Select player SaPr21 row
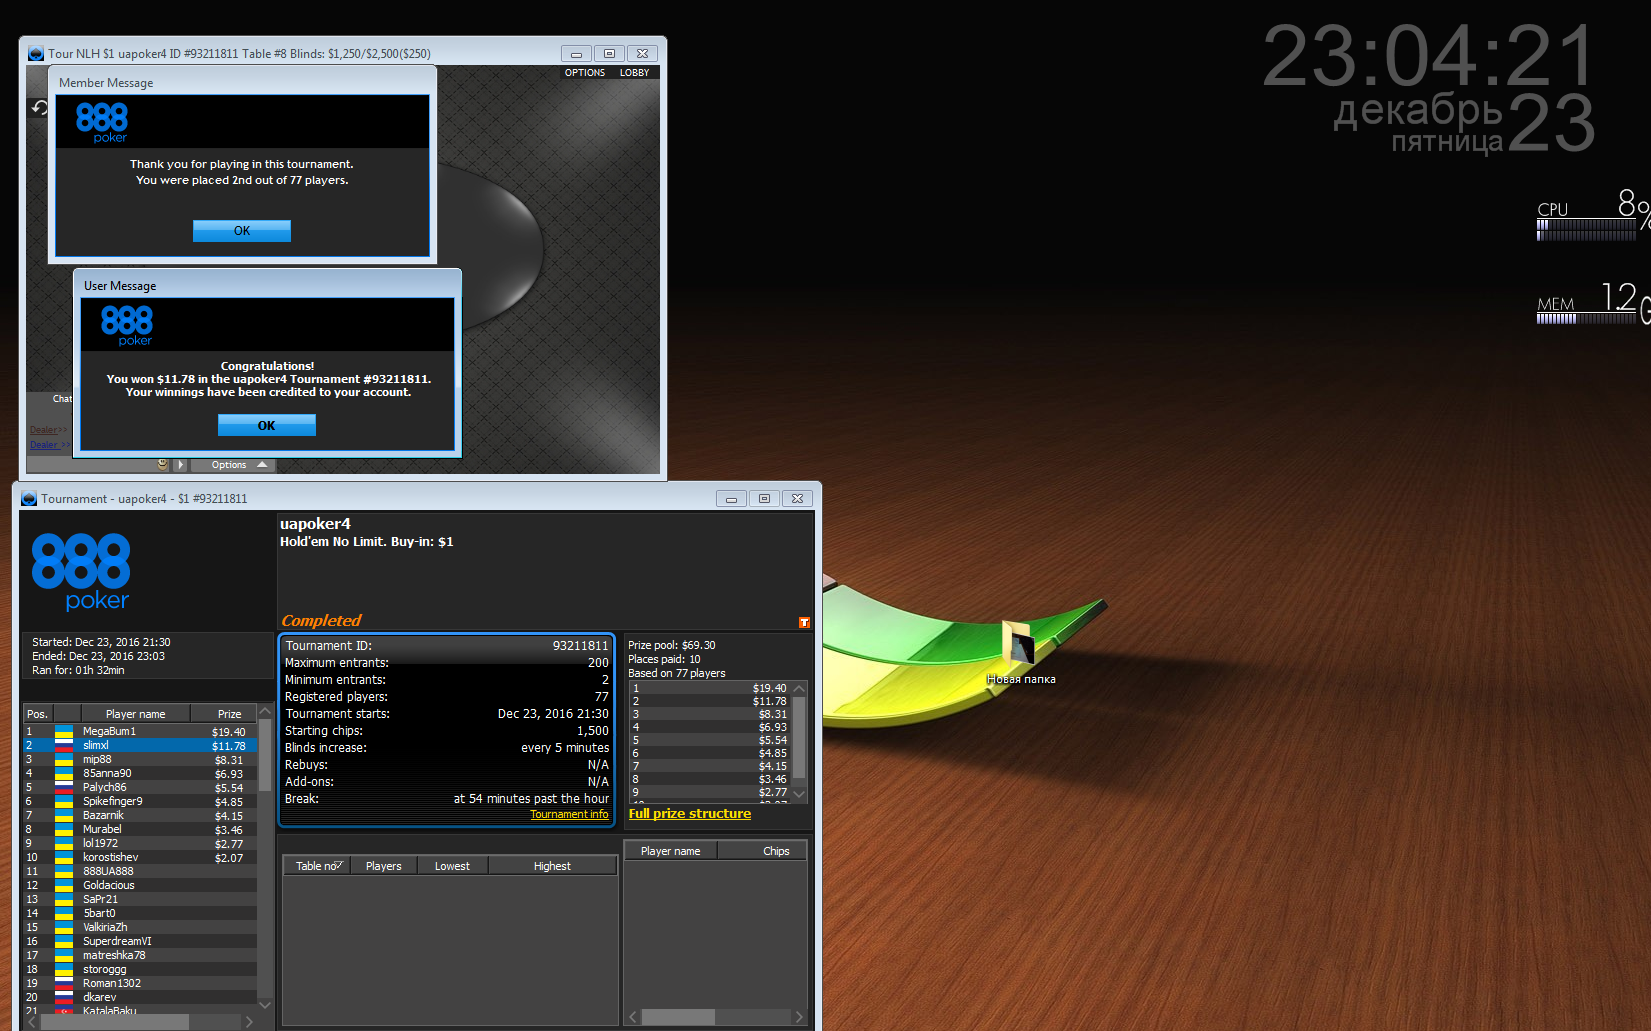1651x1031 pixels. 140,899
